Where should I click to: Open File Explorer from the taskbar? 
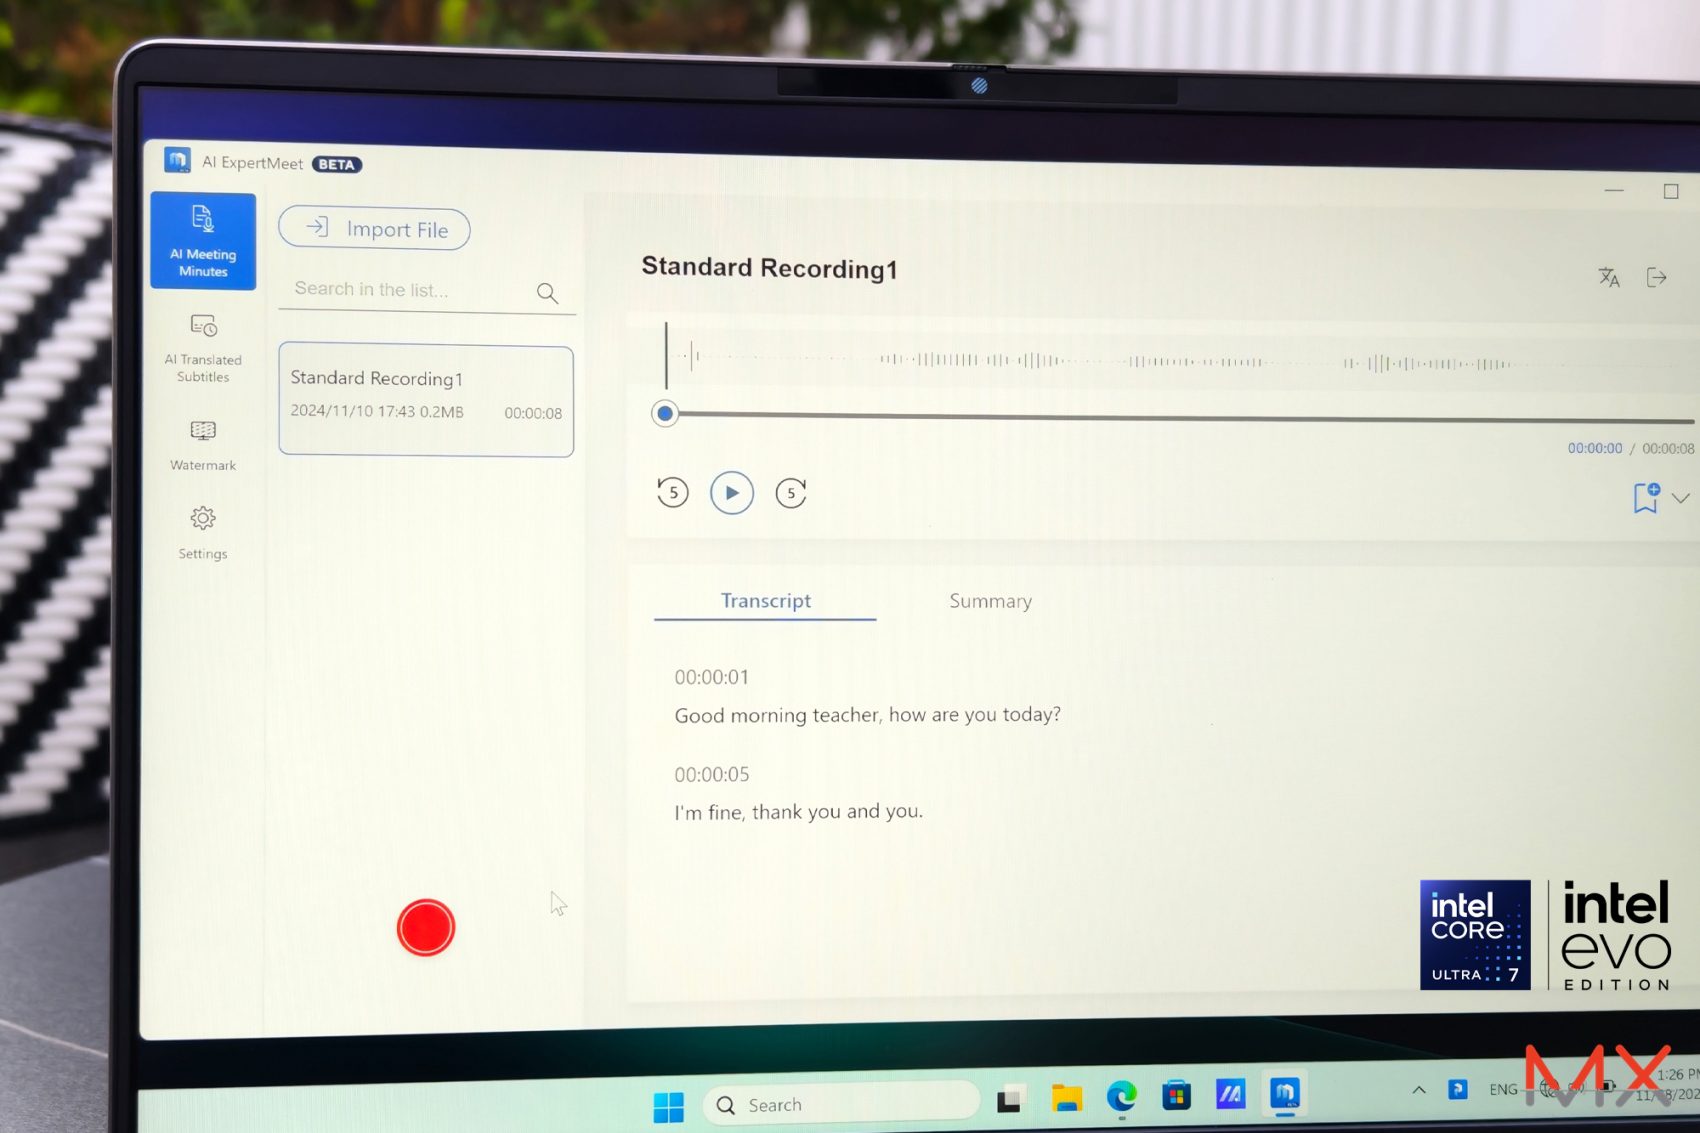[1067, 1098]
